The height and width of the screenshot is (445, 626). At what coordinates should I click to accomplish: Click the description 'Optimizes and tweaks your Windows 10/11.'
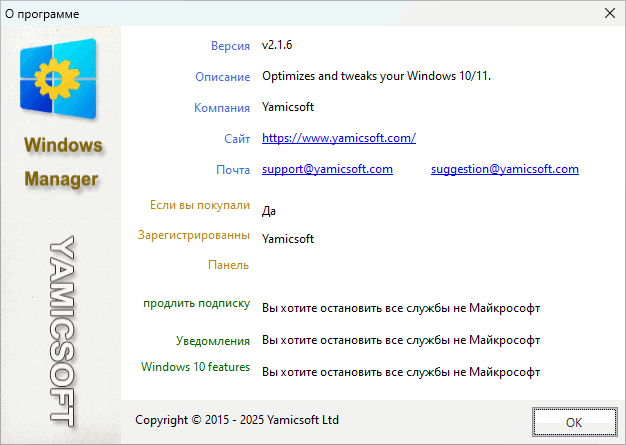[x=376, y=76]
